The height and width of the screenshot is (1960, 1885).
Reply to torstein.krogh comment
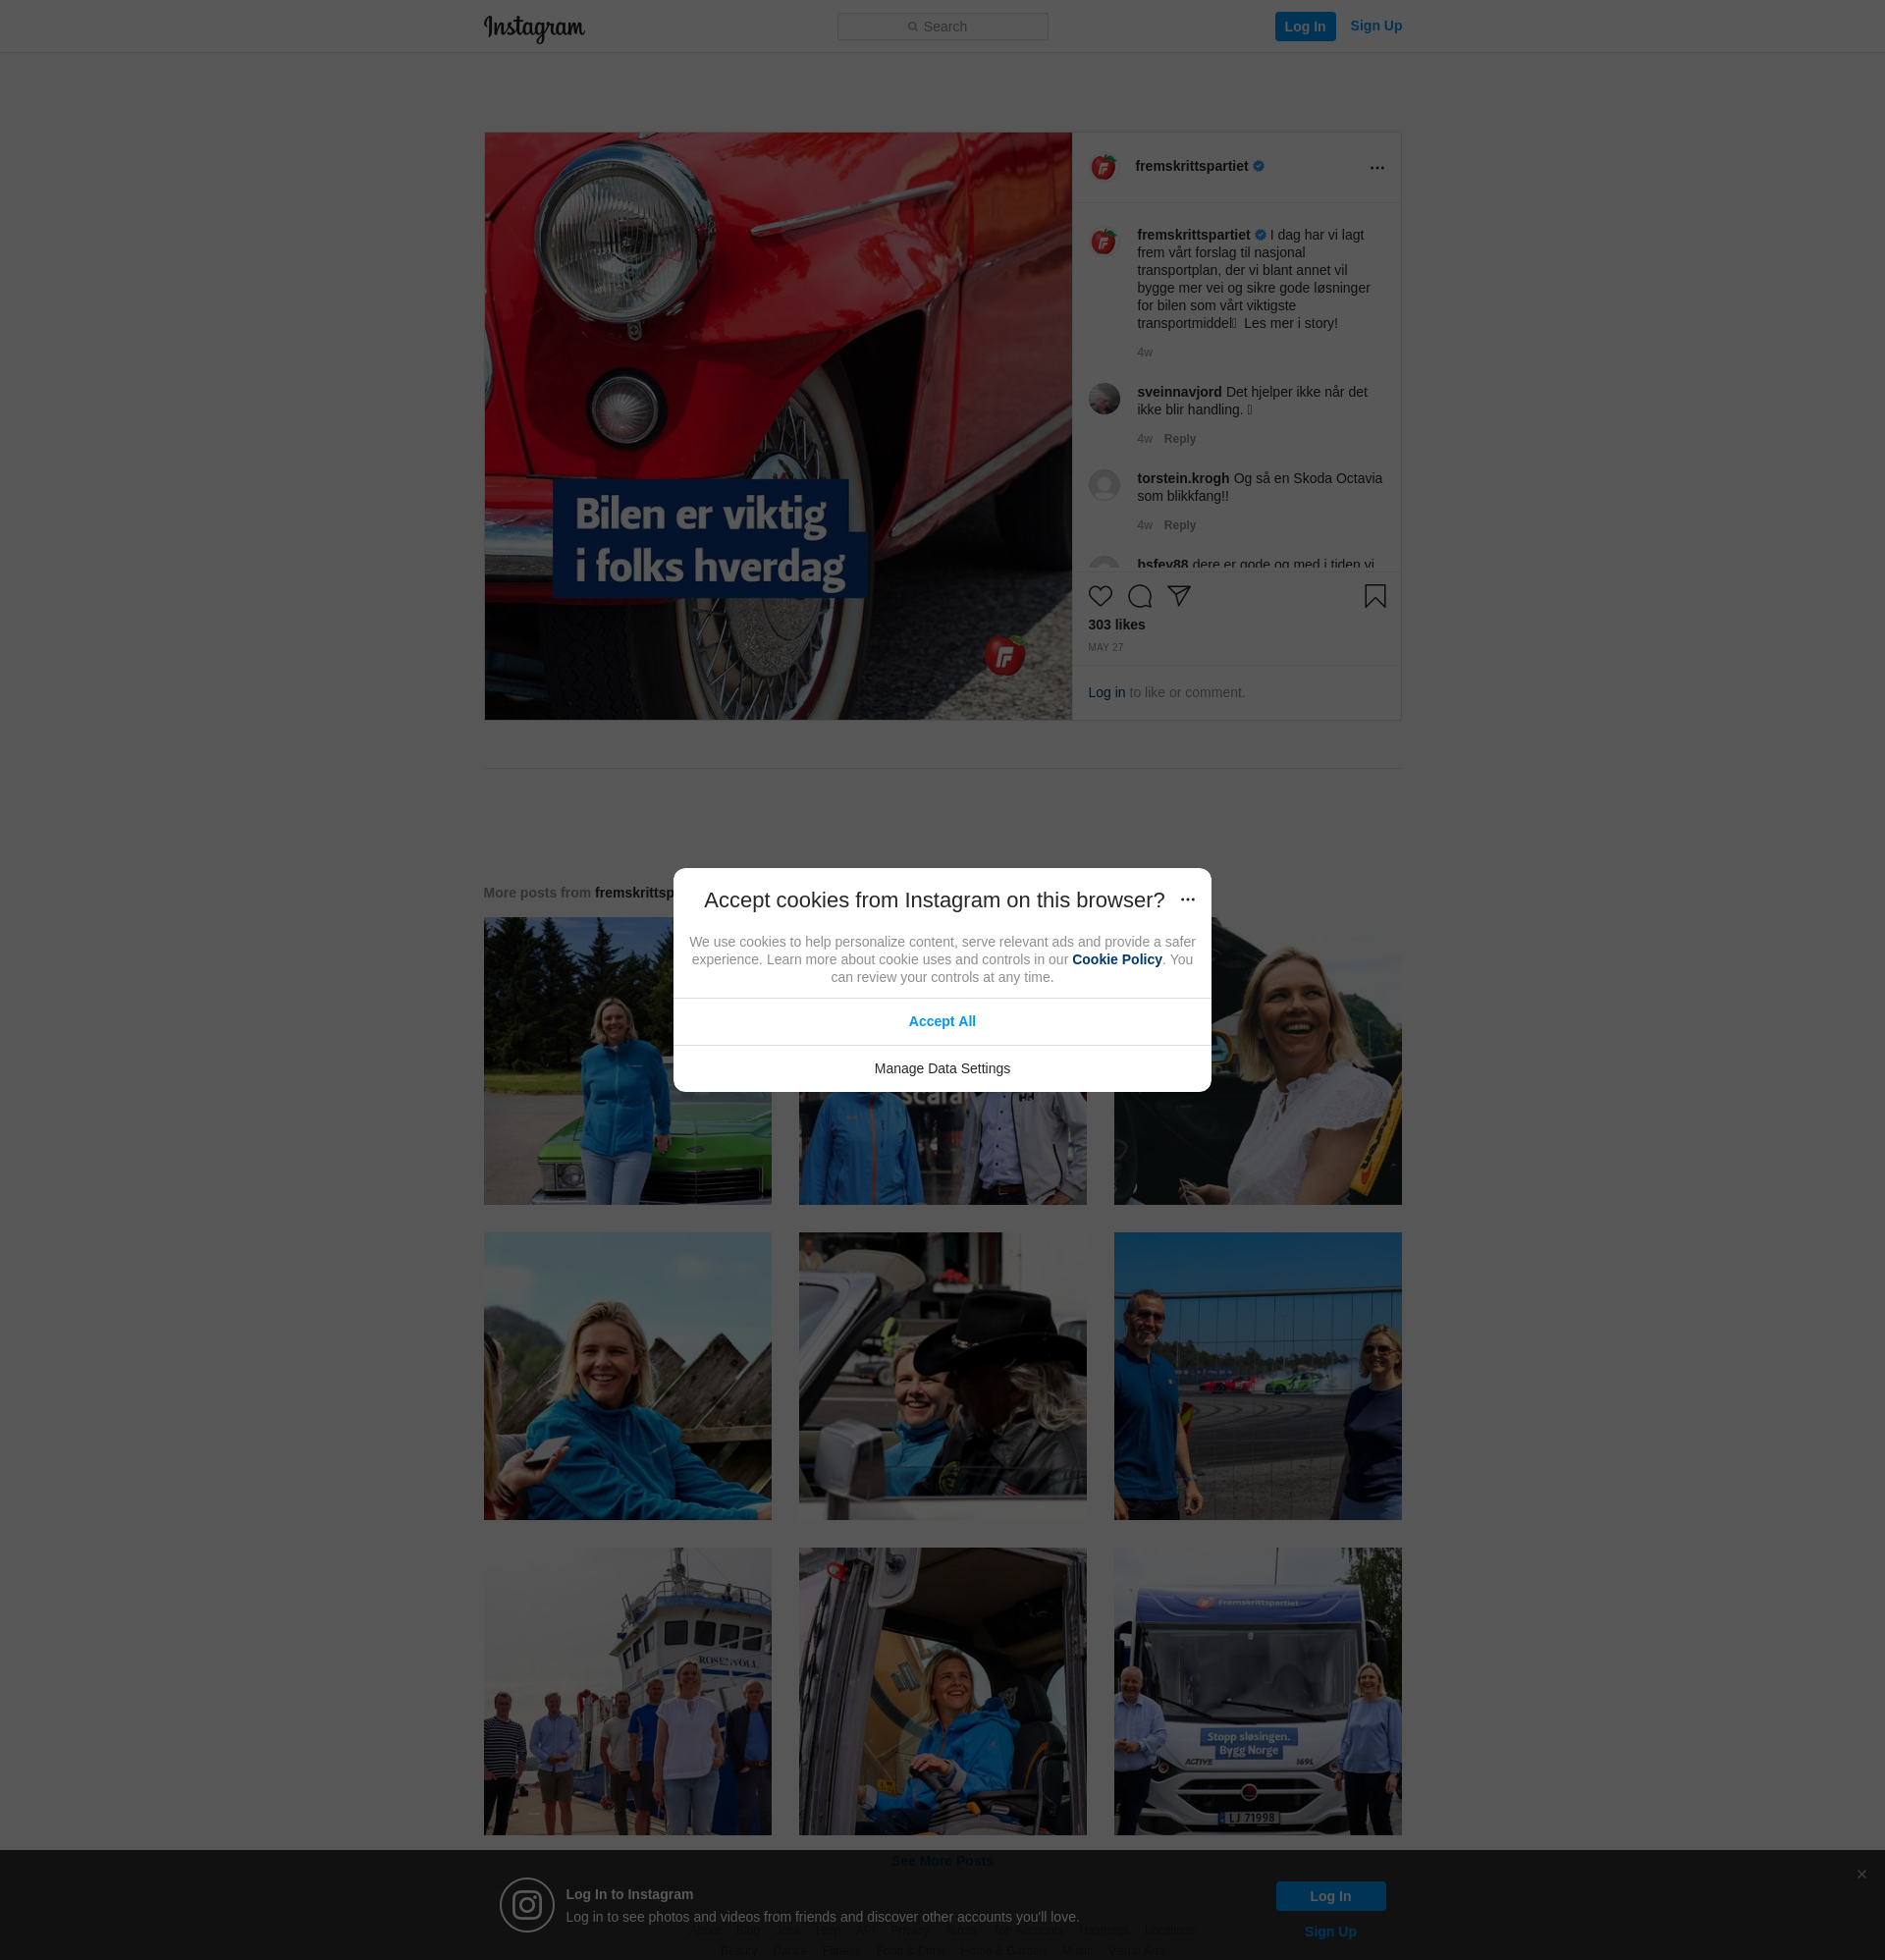[1179, 525]
